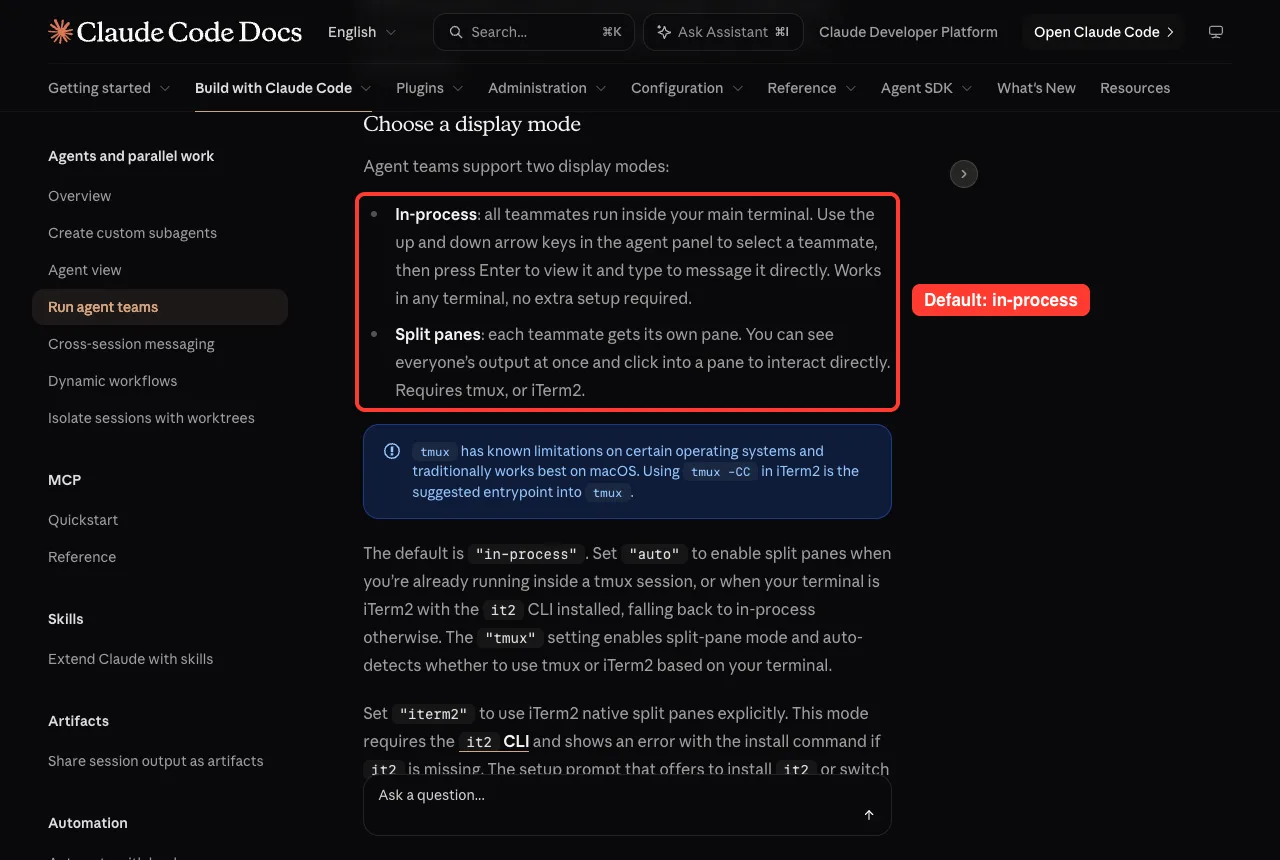Expand the Reference menu in the top navigation
Viewport: 1280px width, 860px height.
click(x=812, y=88)
